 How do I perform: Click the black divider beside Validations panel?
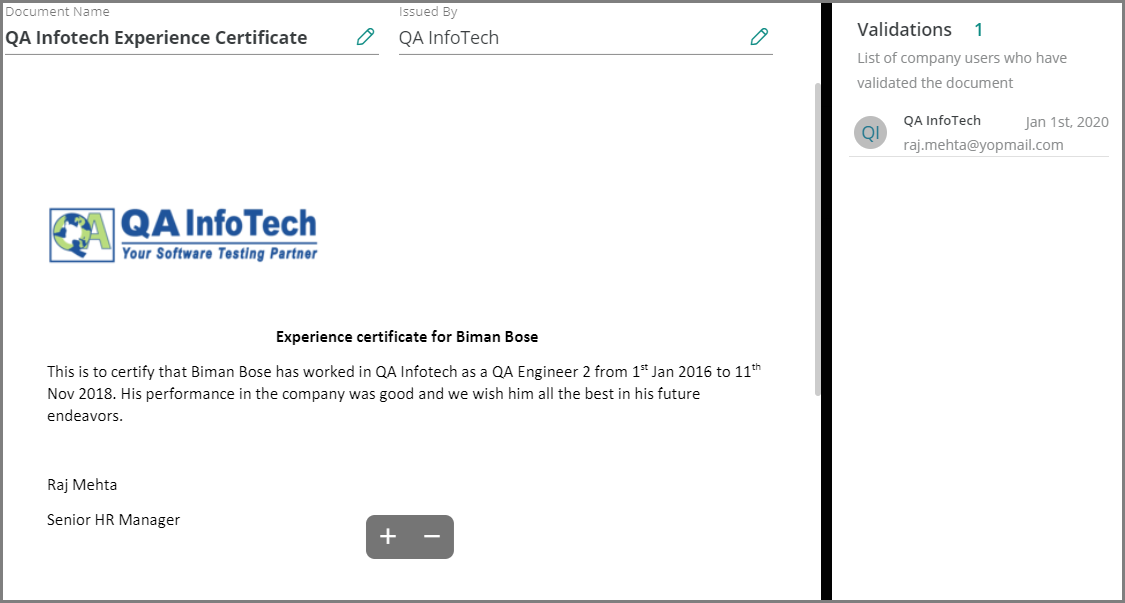(x=826, y=300)
